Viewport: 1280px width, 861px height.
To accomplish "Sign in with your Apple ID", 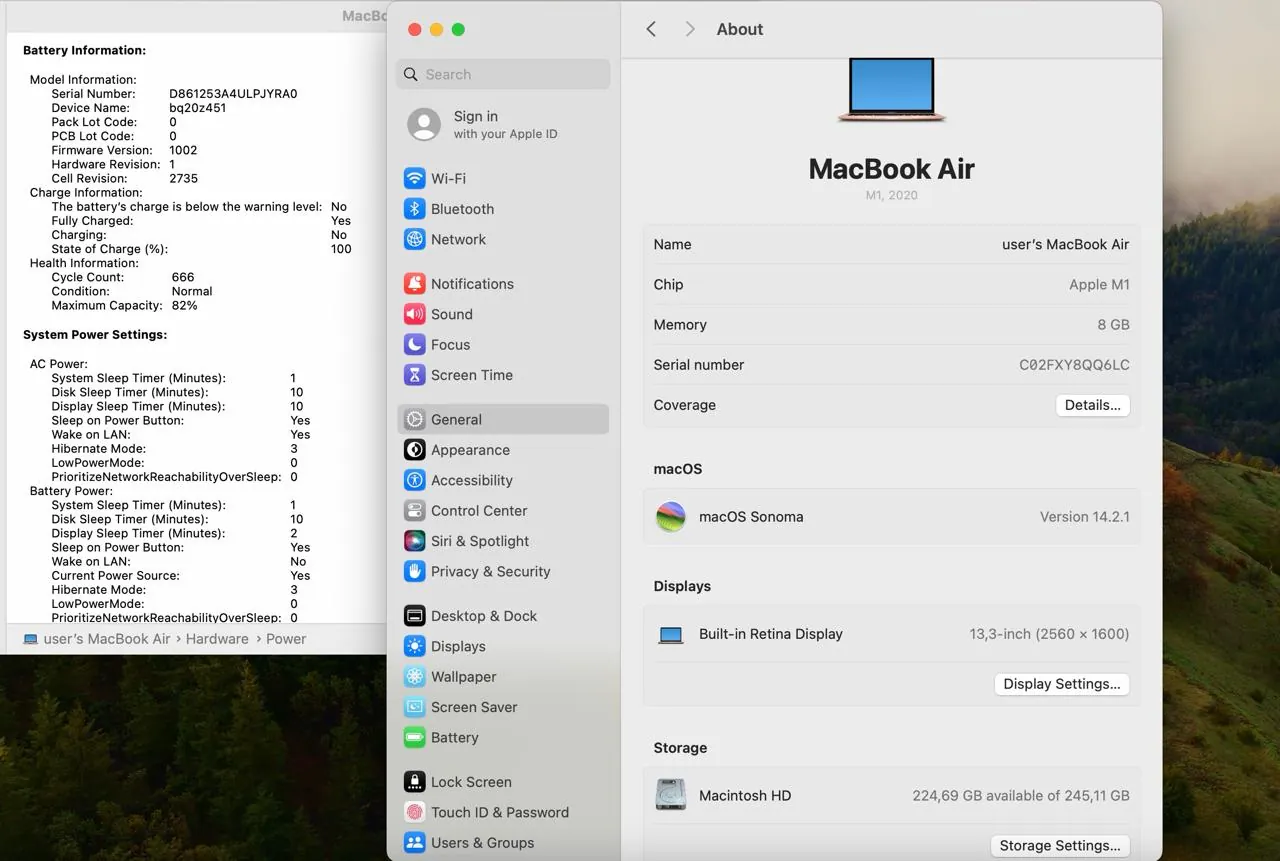I will click(x=505, y=125).
